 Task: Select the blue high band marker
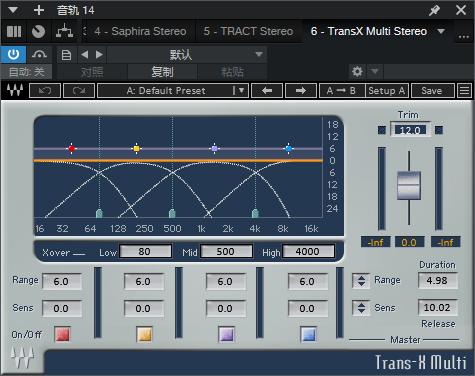tap(289, 148)
